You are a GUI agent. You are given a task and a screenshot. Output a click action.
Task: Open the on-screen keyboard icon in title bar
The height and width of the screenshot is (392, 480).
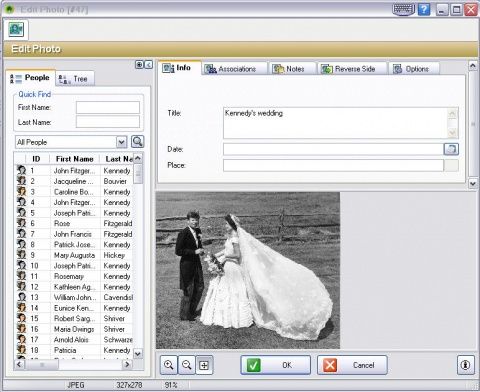[x=403, y=9]
